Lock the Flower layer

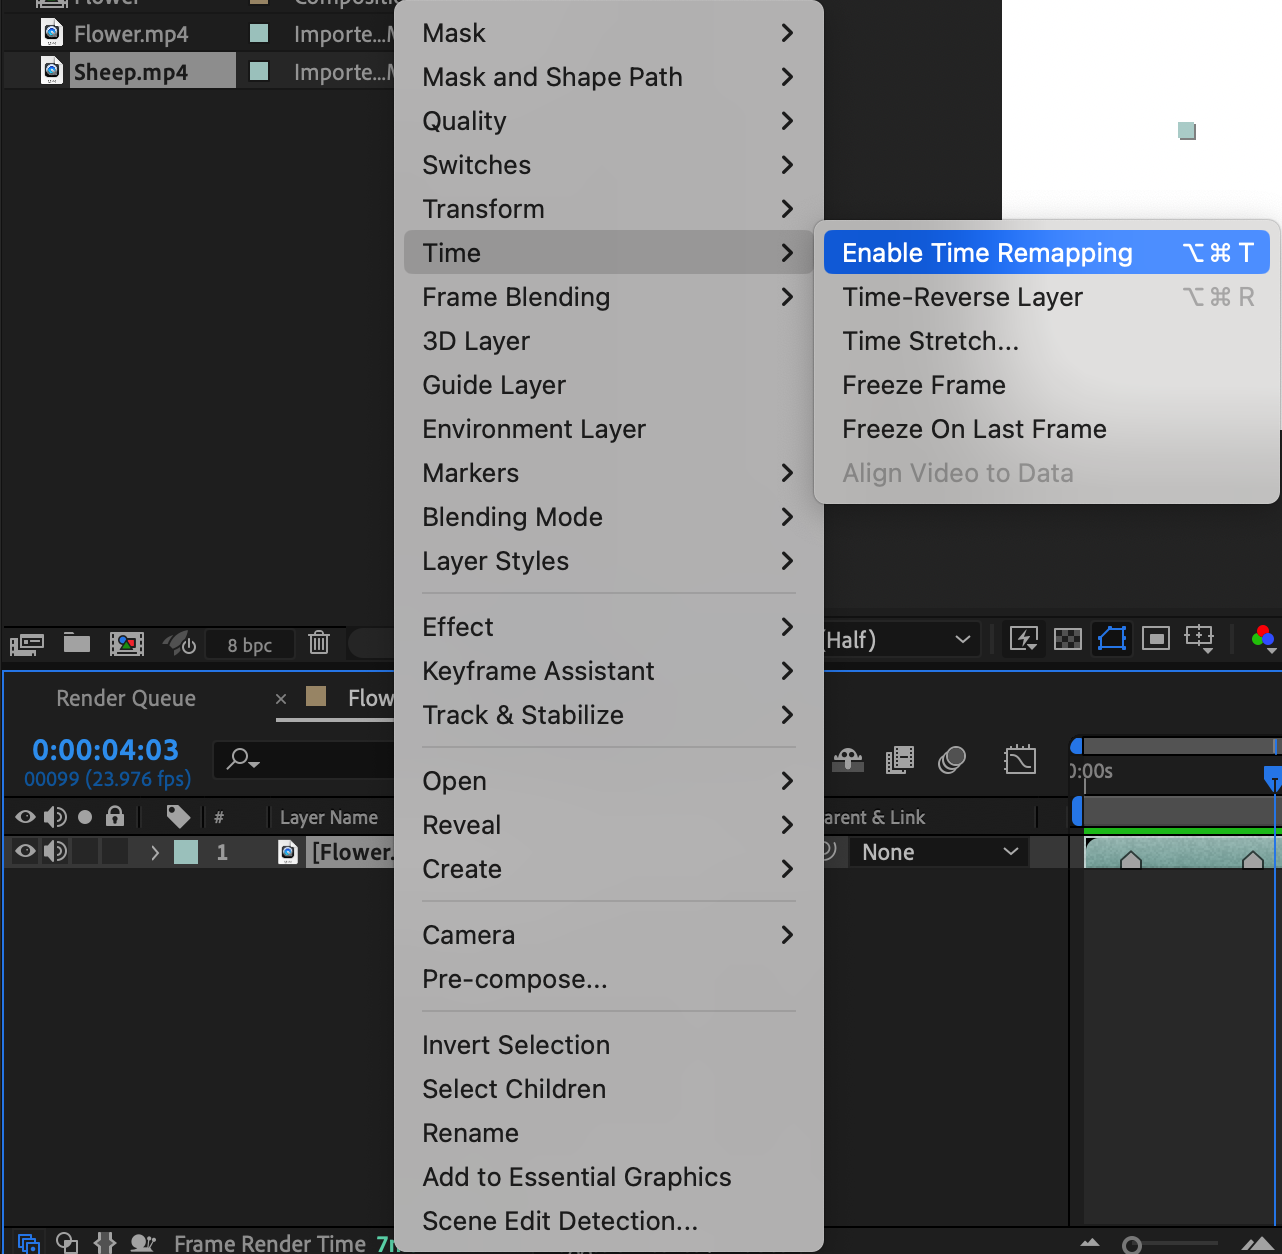(115, 852)
